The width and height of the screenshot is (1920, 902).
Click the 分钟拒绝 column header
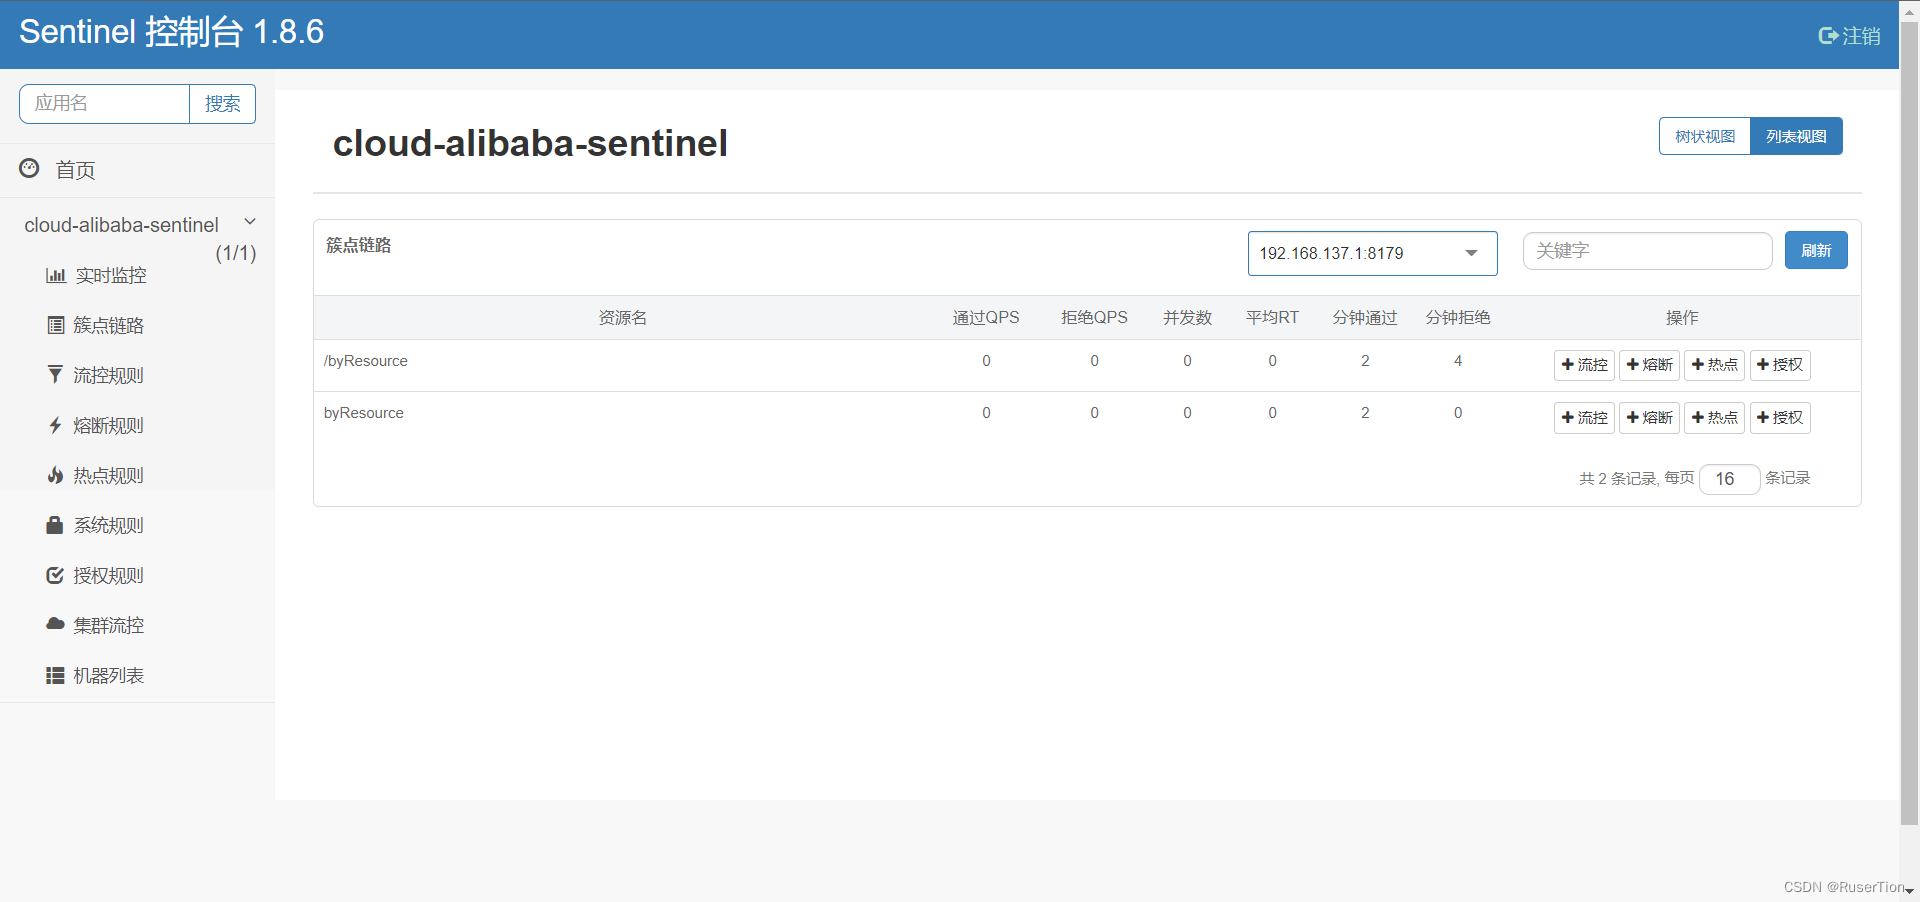pos(1458,318)
